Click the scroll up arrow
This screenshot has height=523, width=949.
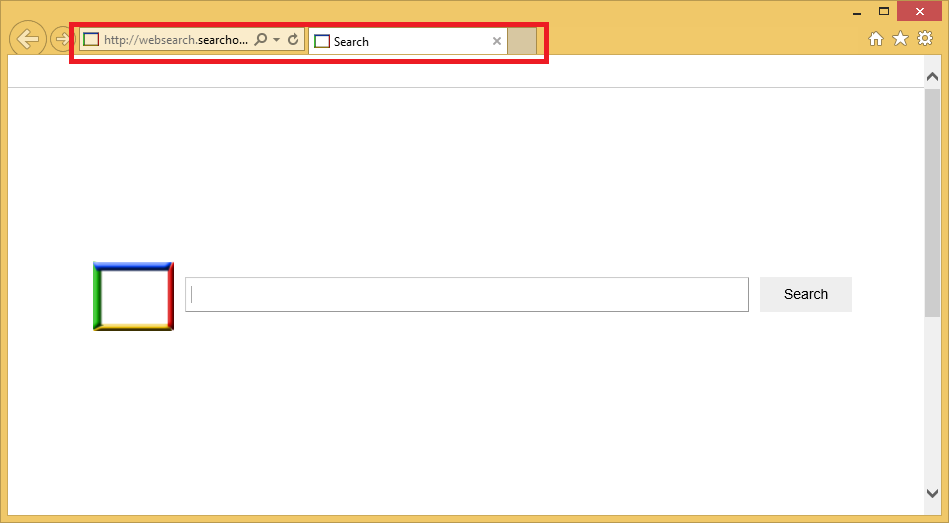click(932, 76)
